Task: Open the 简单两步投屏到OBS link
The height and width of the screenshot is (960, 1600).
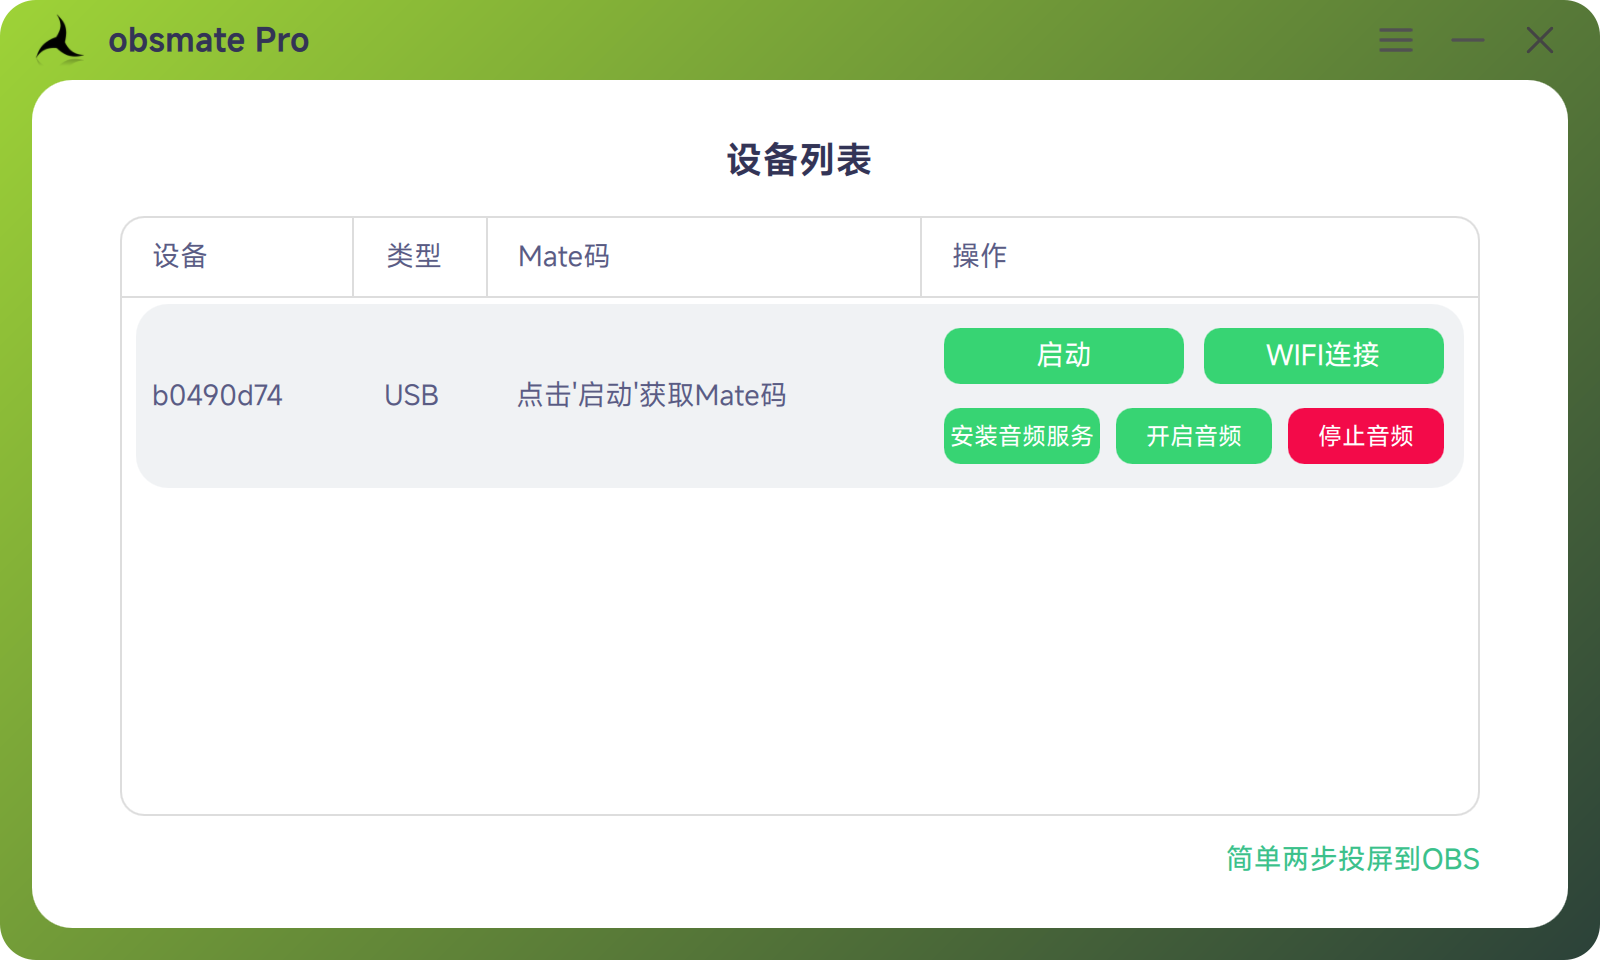Action: 1352,859
